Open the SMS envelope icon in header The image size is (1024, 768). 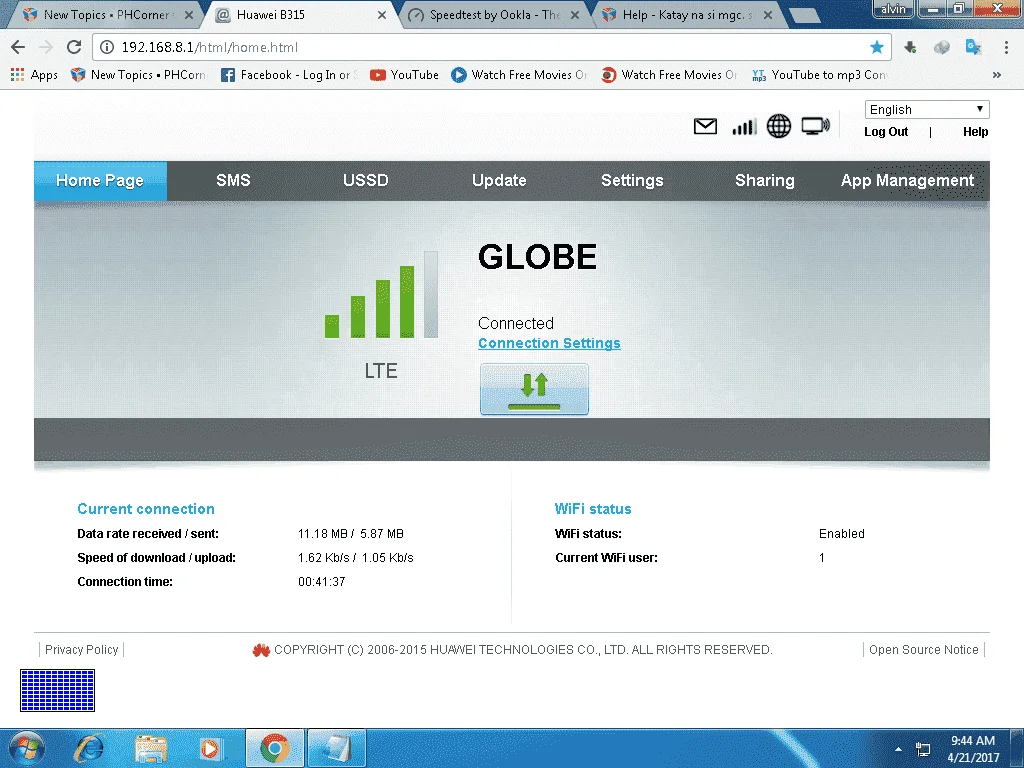coord(705,126)
